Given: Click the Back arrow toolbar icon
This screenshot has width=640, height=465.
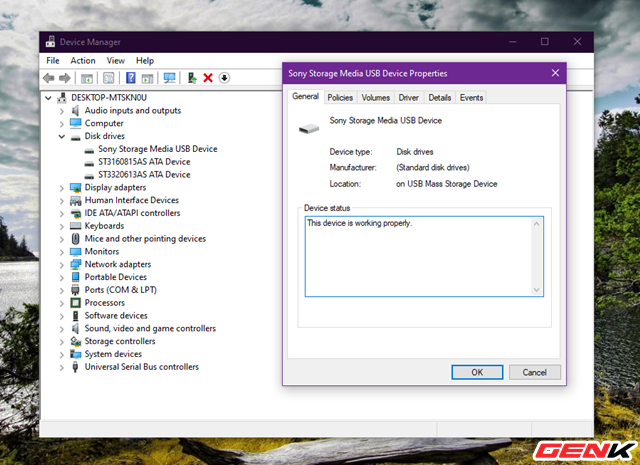Looking at the screenshot, I should click(x=49, y=78).
